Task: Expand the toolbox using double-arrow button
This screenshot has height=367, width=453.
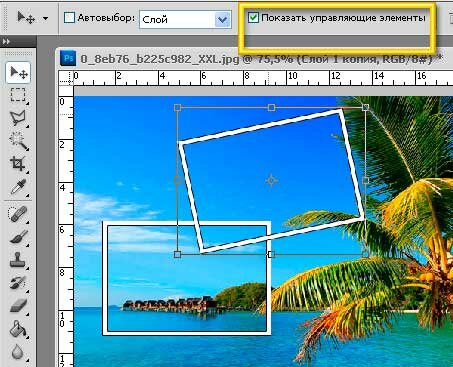Action: (6, 42)
